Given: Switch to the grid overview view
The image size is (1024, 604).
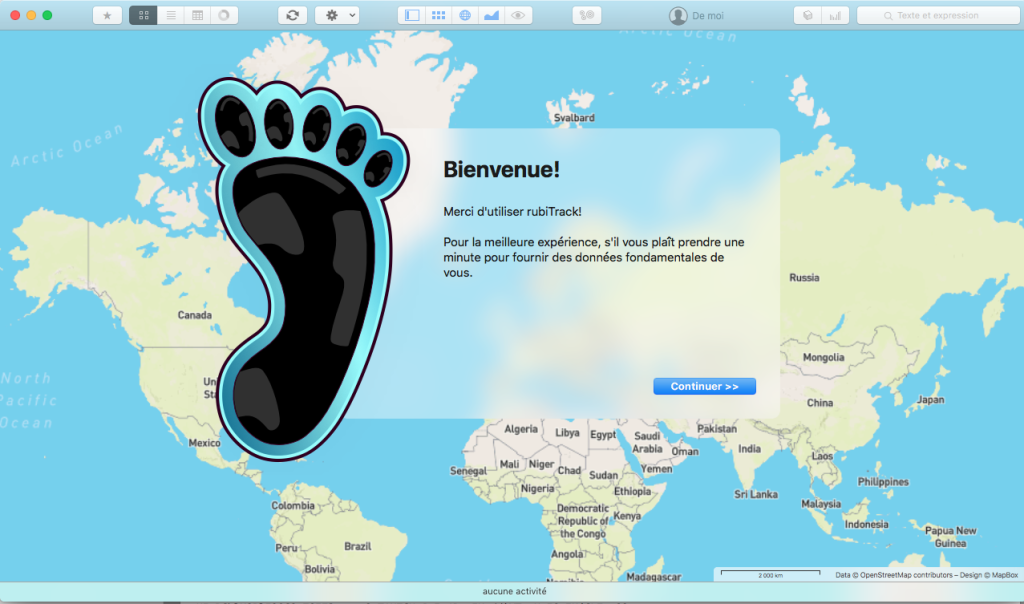Looking at the screenshot, I should (143, 15).
